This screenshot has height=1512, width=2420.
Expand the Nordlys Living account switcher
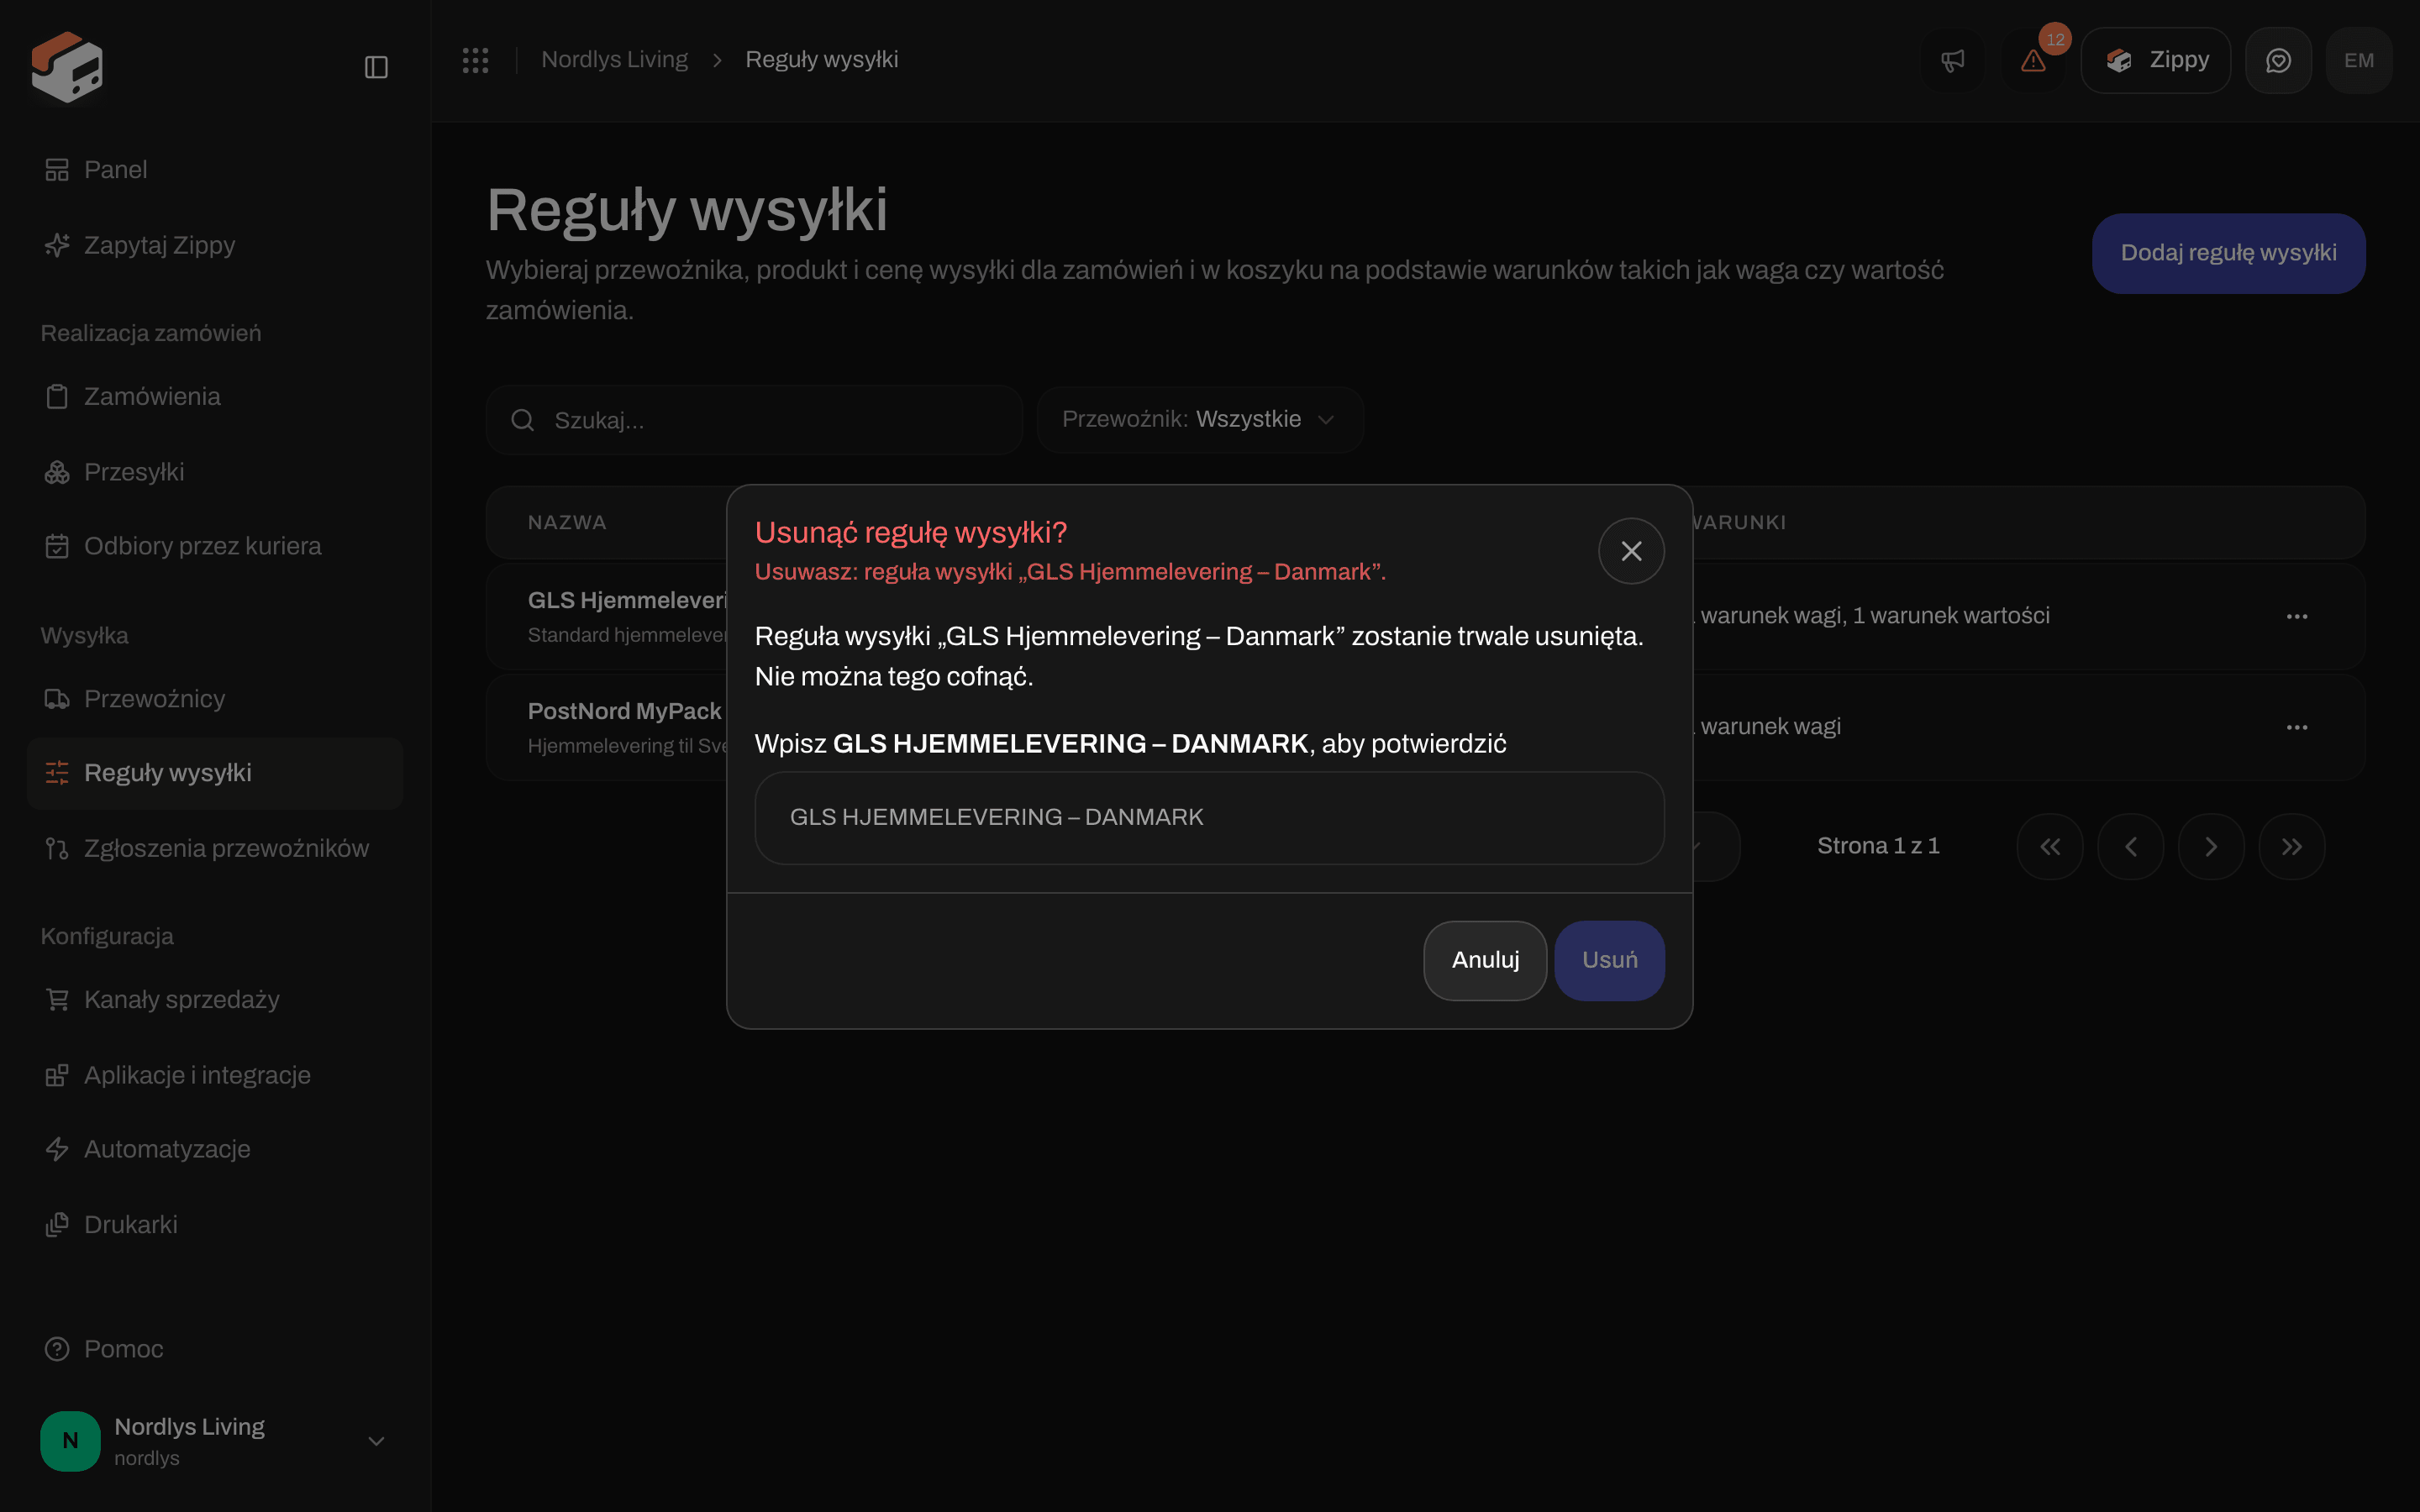click(x=215, y=1441)
